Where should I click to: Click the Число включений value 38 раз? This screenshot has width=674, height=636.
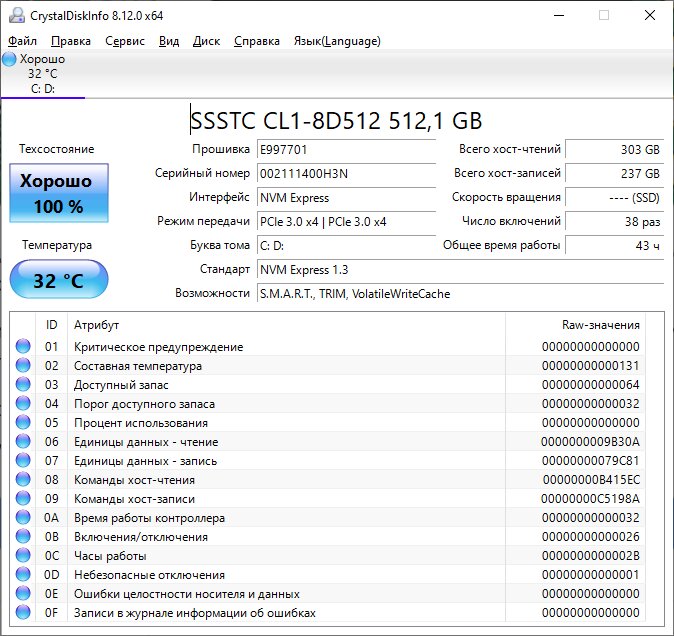[615, 222]
